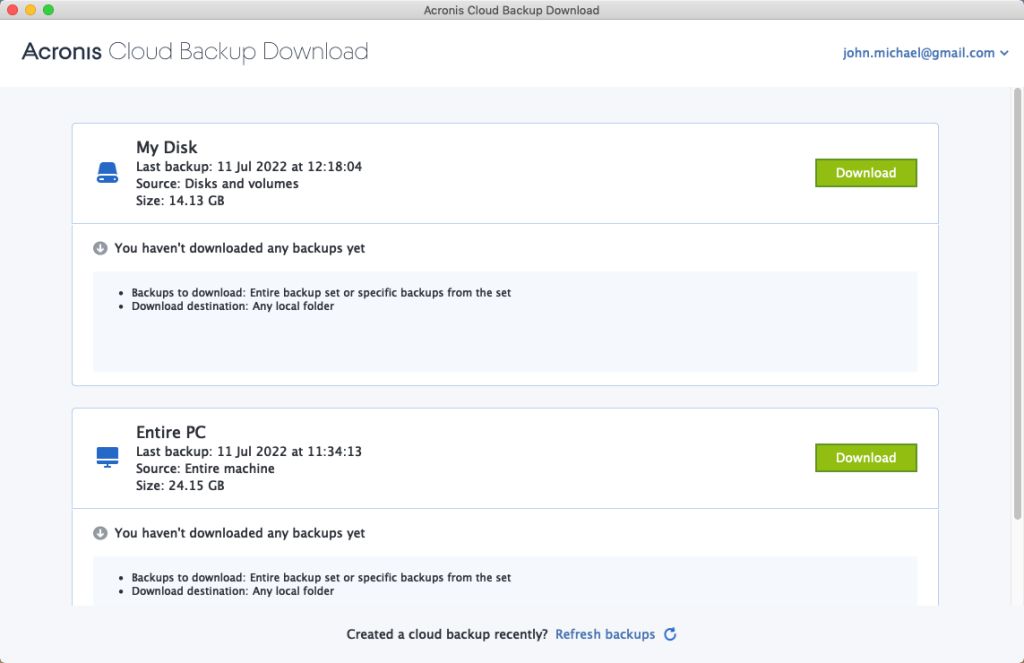Click the download arrow icon under Entire PC
The width and height of the screenshot is (1024, 663).
[x=100, y=533]
